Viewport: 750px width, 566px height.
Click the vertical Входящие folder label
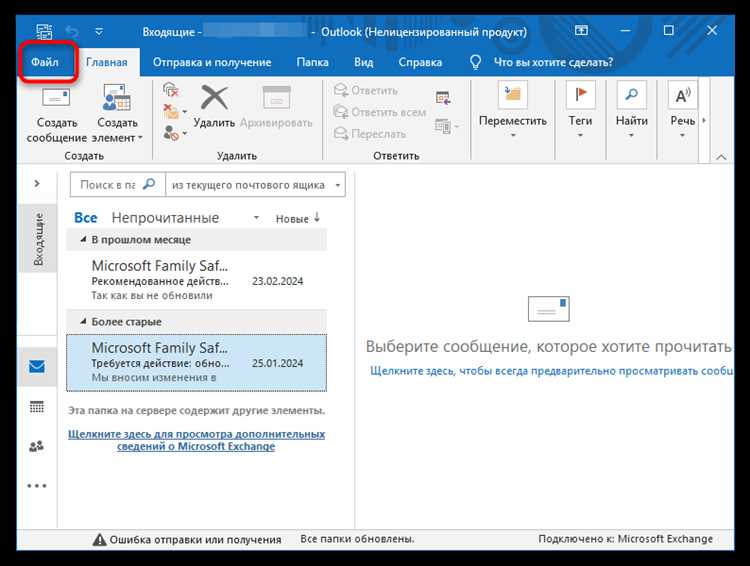[38, 239]
